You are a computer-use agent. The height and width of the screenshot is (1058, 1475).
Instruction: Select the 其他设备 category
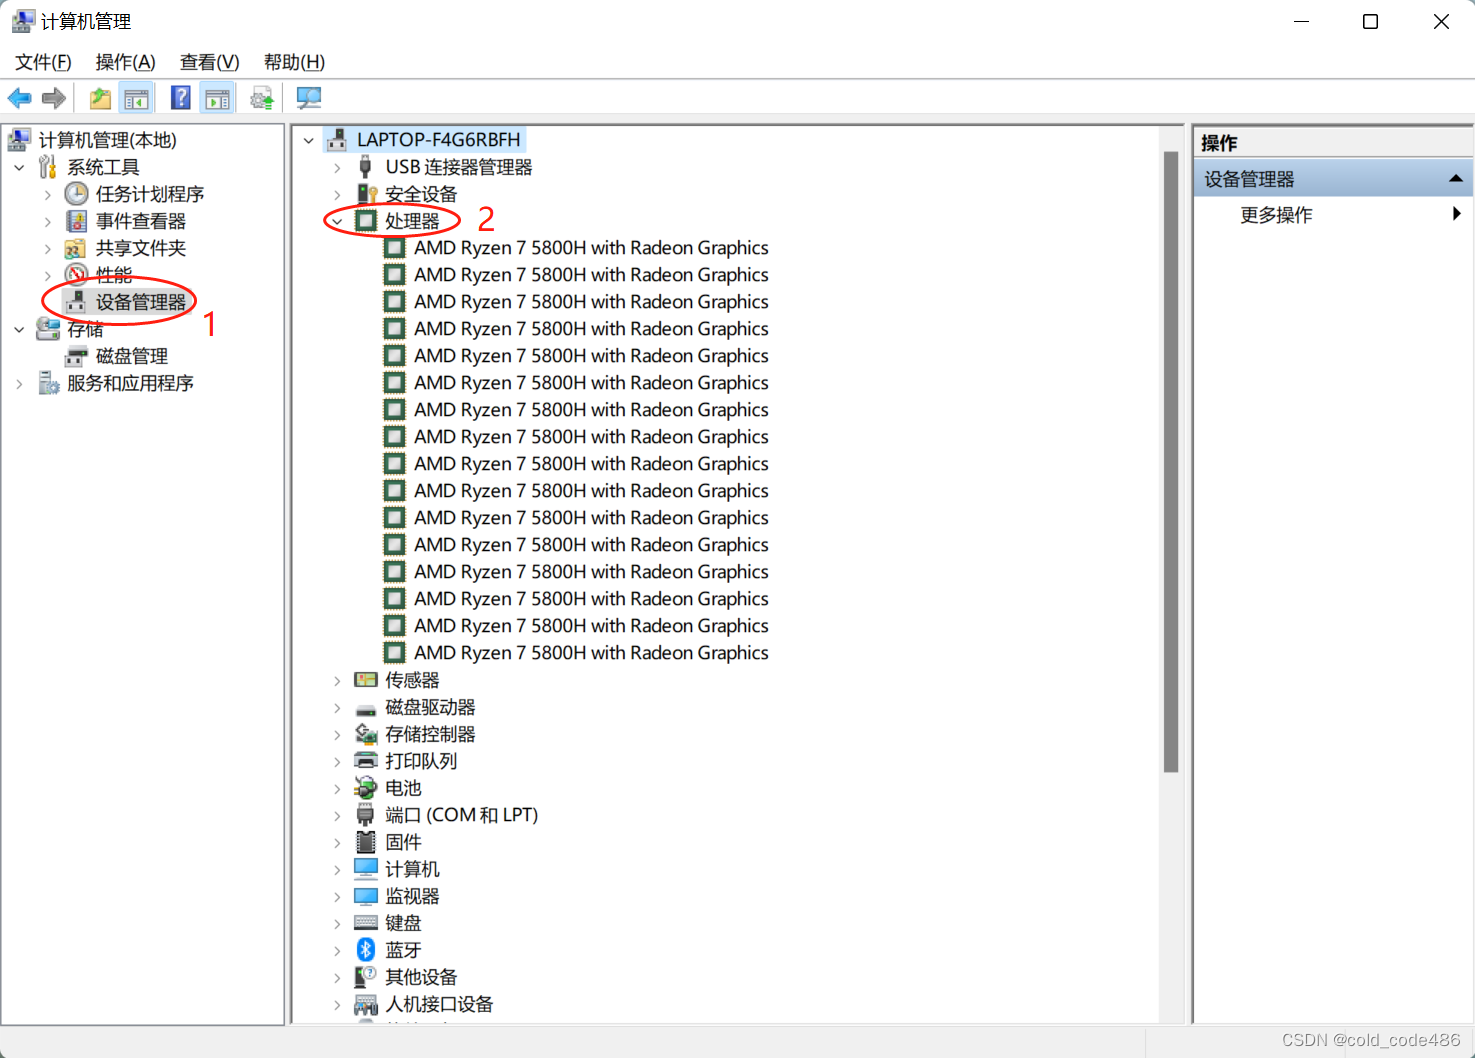[x=421, y=977]
